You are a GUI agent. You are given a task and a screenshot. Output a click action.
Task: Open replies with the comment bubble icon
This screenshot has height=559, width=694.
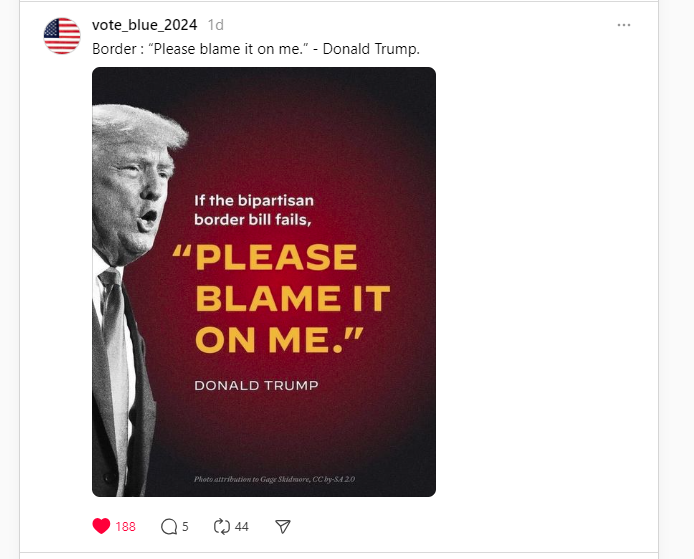pyautogui.click(x=169, y=526)
